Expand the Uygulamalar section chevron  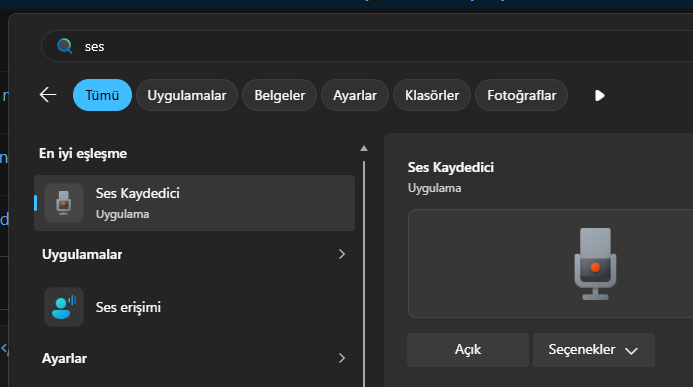click(342, 254)
